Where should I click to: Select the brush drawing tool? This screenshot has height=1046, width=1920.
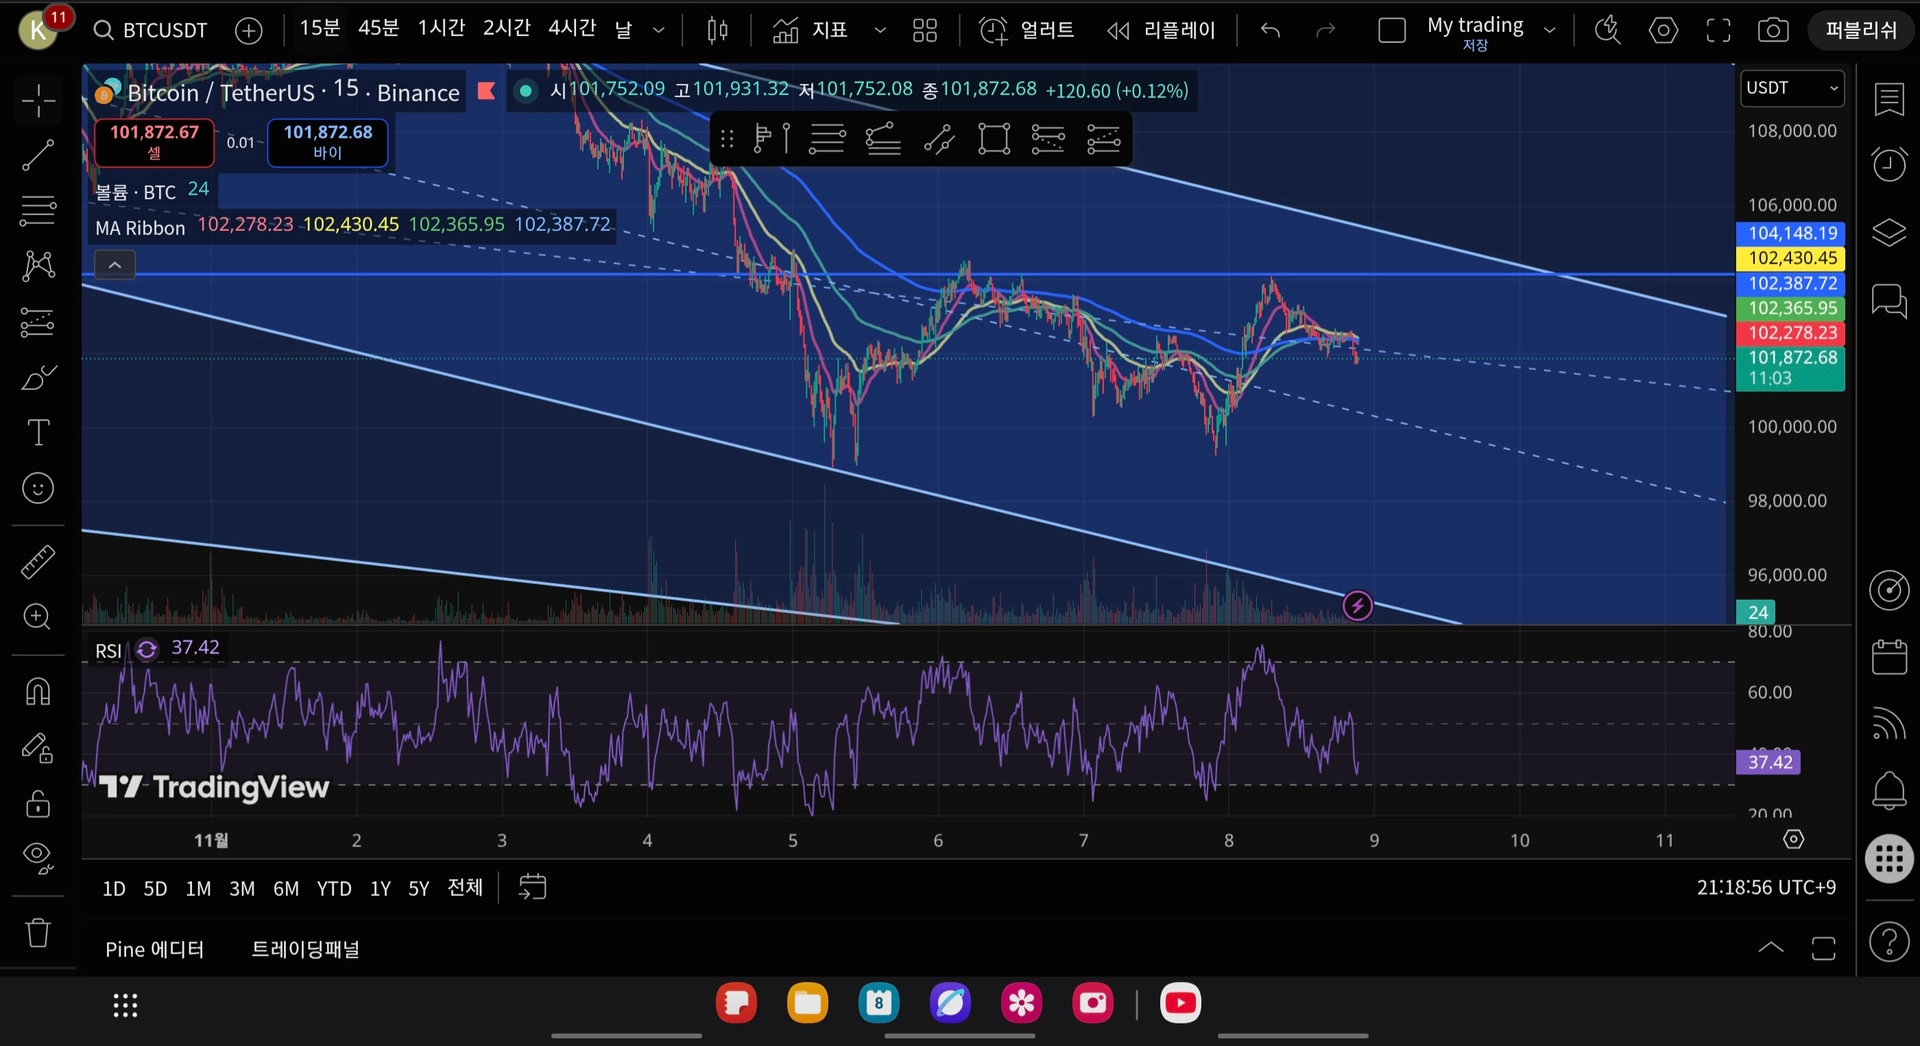coord(38,378)
